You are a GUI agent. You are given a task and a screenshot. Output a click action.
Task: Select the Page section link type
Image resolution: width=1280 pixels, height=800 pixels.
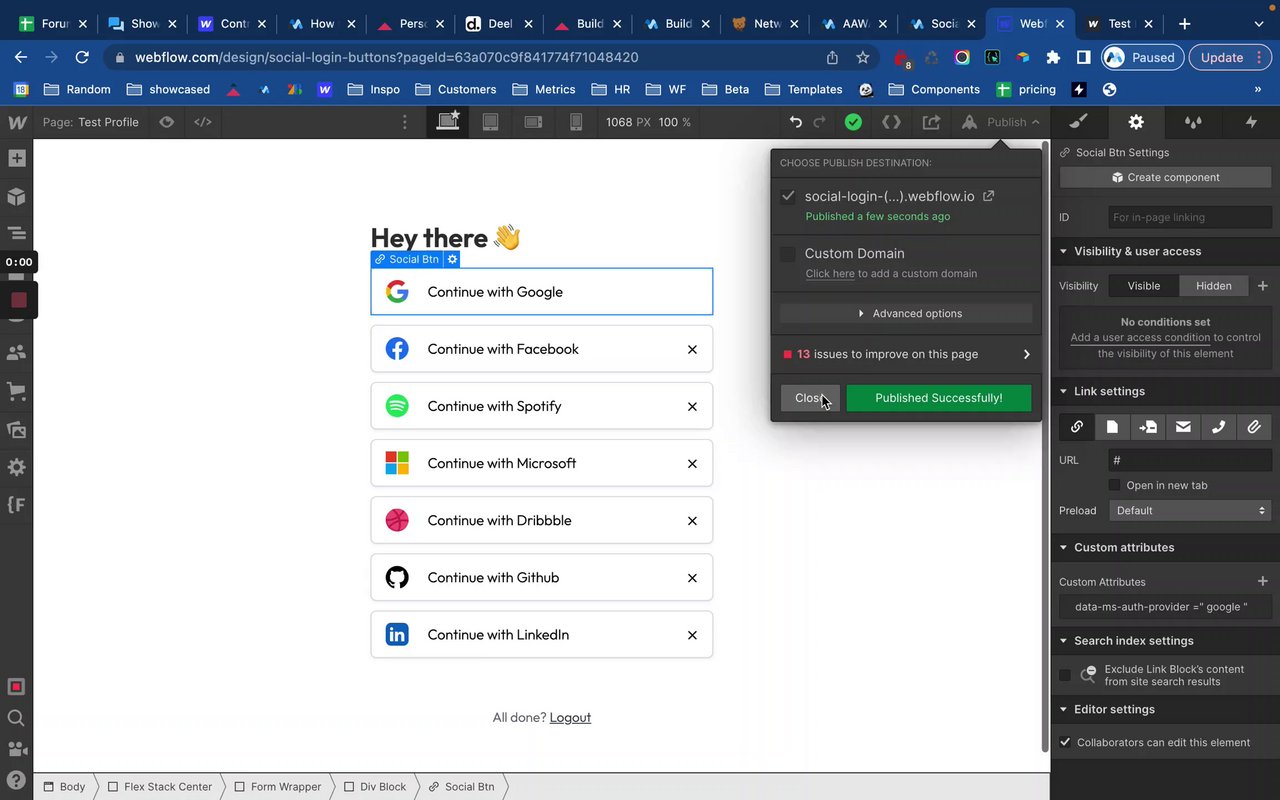point(1148,427)
